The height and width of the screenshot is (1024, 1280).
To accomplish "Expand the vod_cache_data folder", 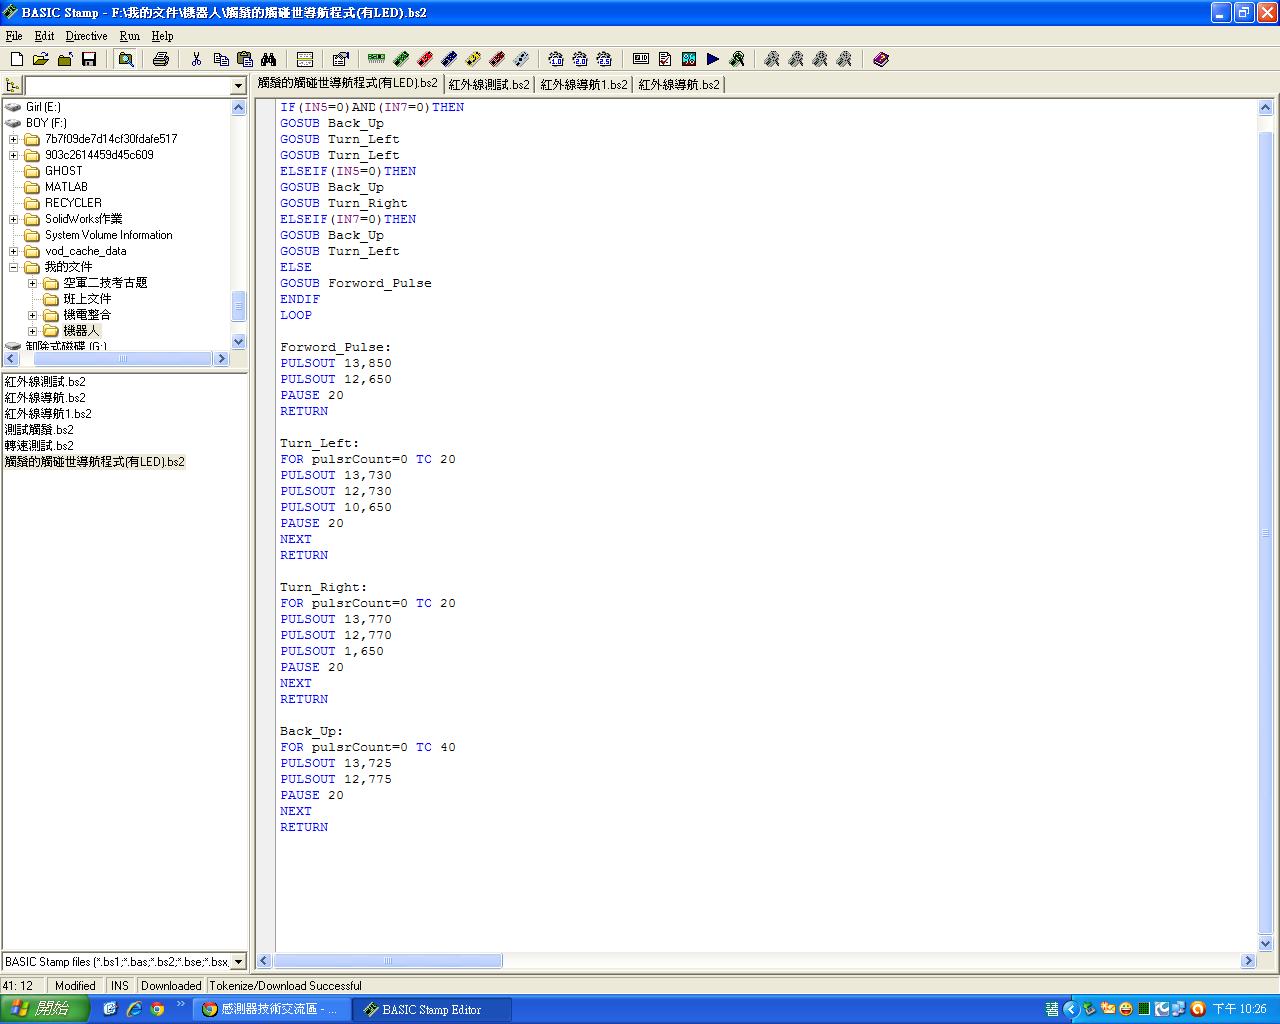I will (x=14, y=251).
